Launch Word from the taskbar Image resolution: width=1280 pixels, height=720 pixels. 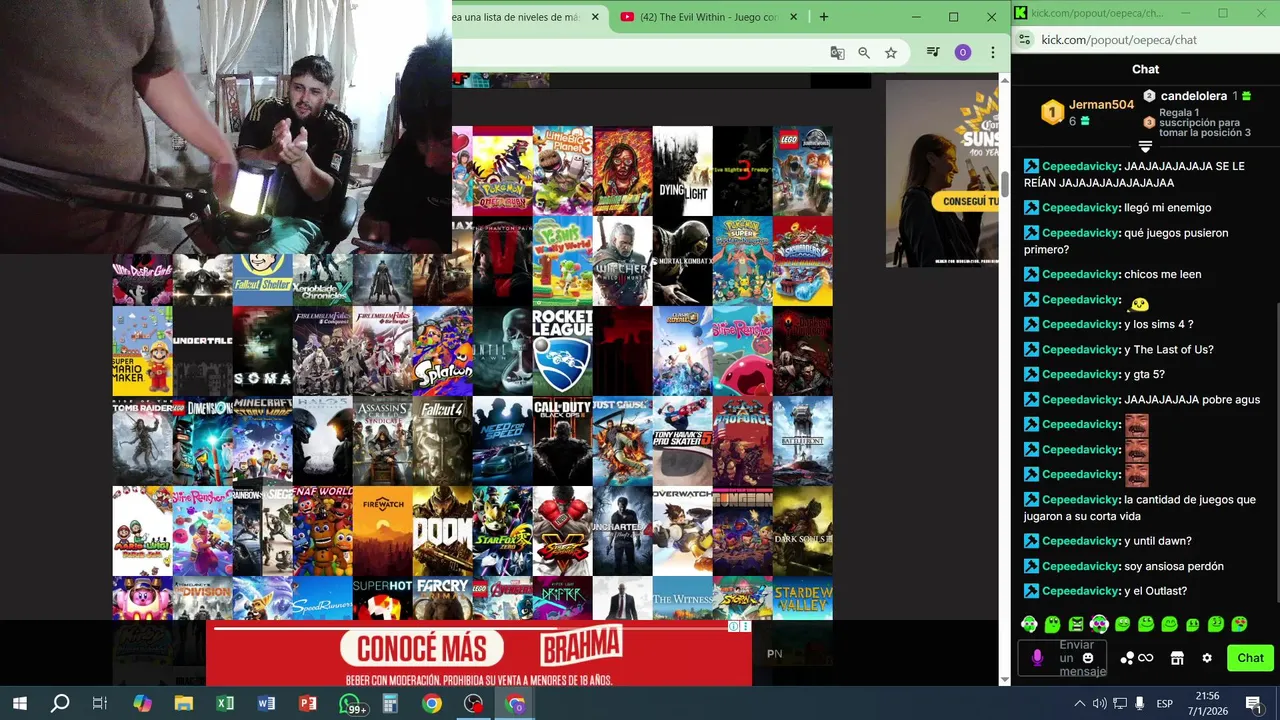[x=266, y=703]
